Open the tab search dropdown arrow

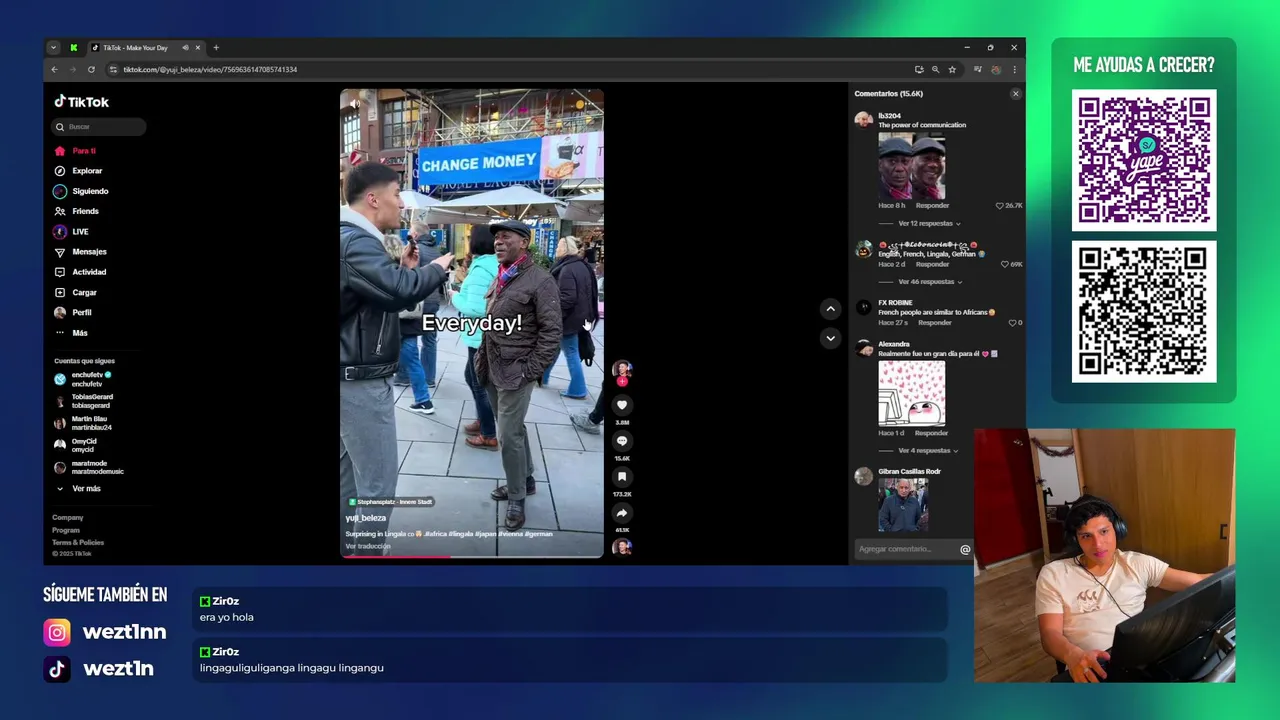53,47
